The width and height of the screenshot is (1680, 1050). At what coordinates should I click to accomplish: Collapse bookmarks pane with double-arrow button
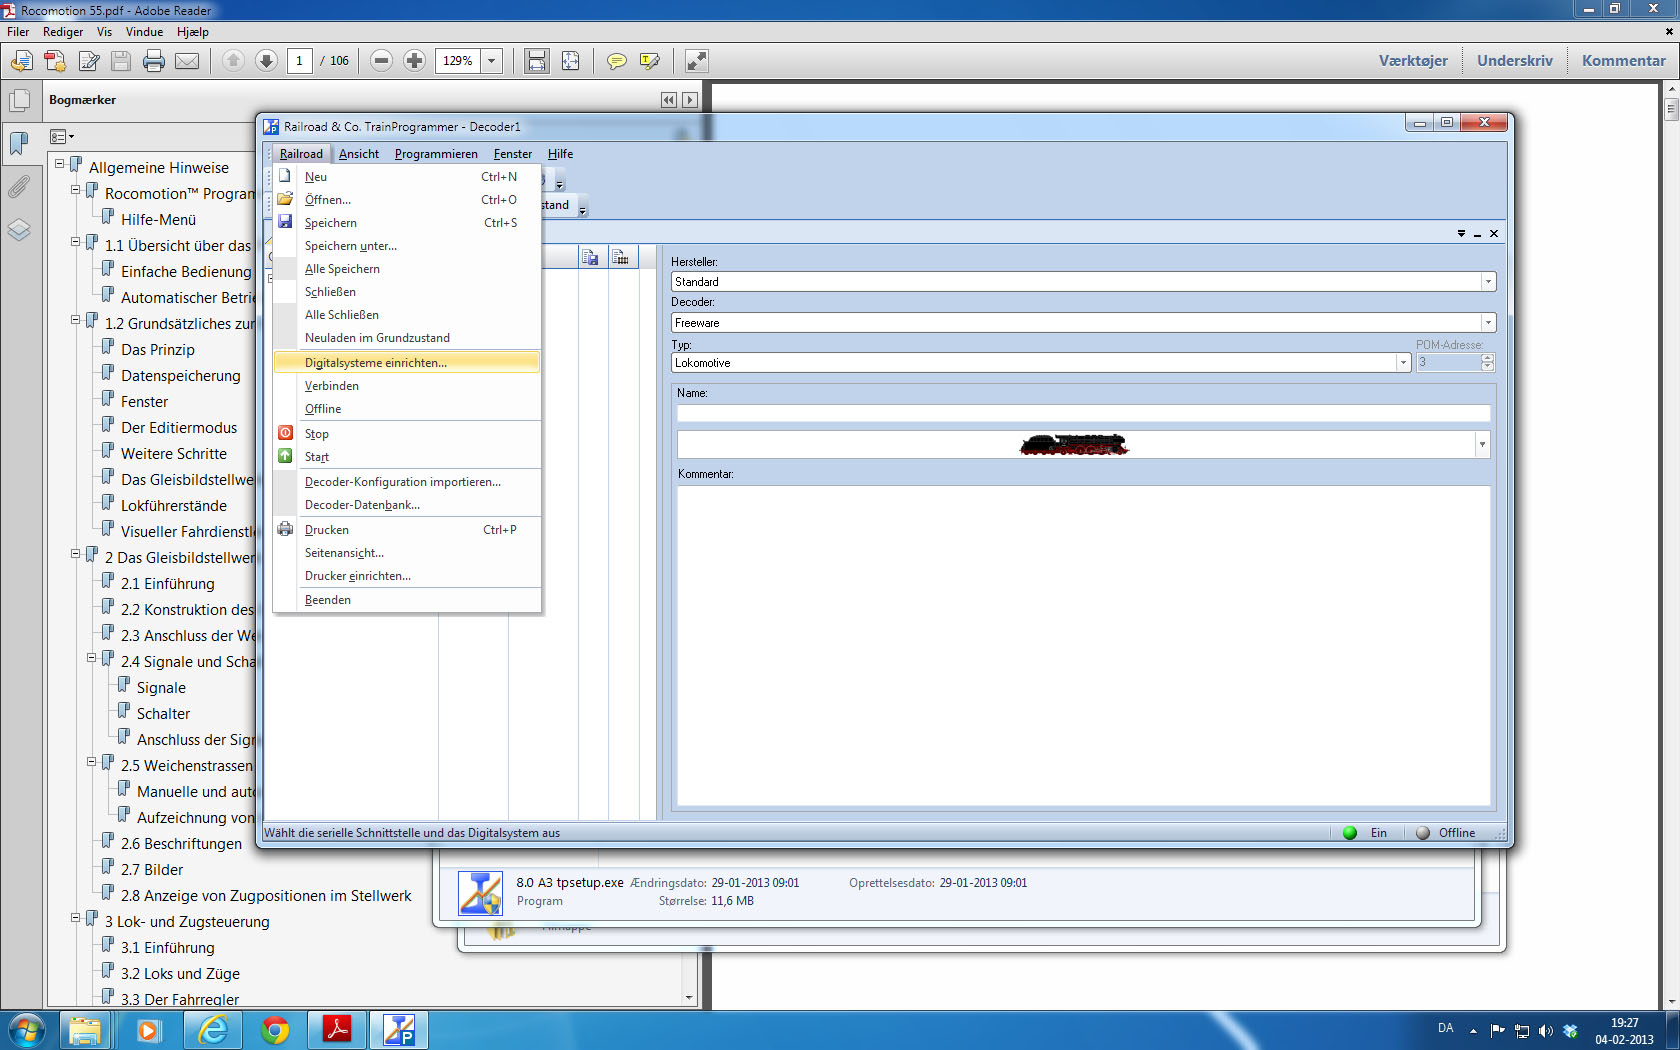[x=669, y=100]
